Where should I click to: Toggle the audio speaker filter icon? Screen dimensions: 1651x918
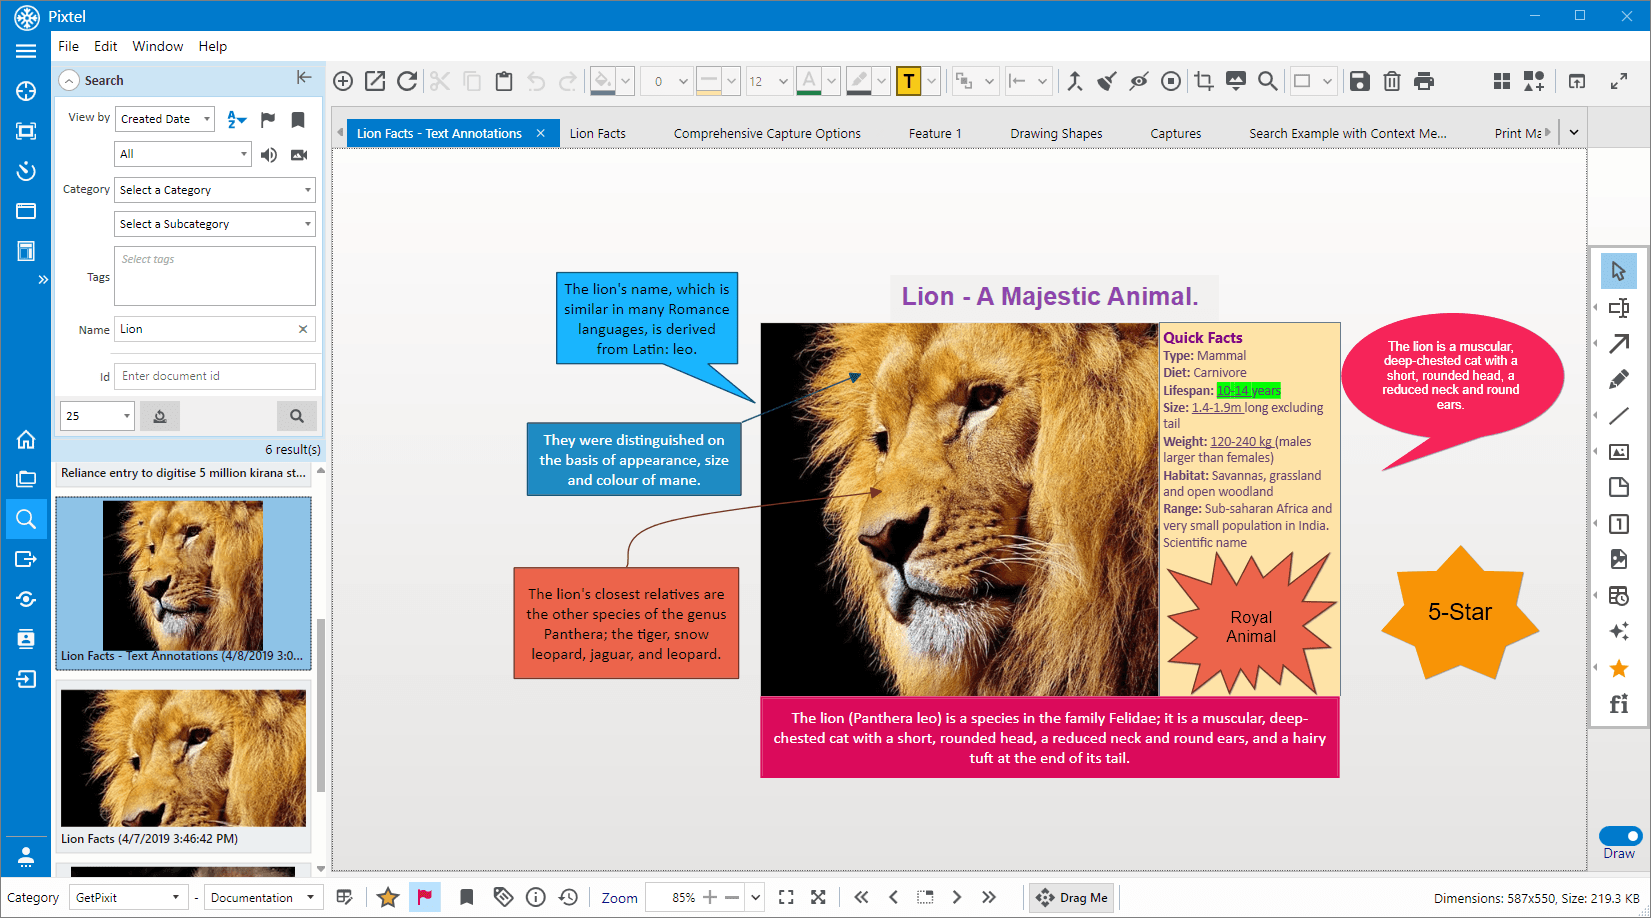269,154
